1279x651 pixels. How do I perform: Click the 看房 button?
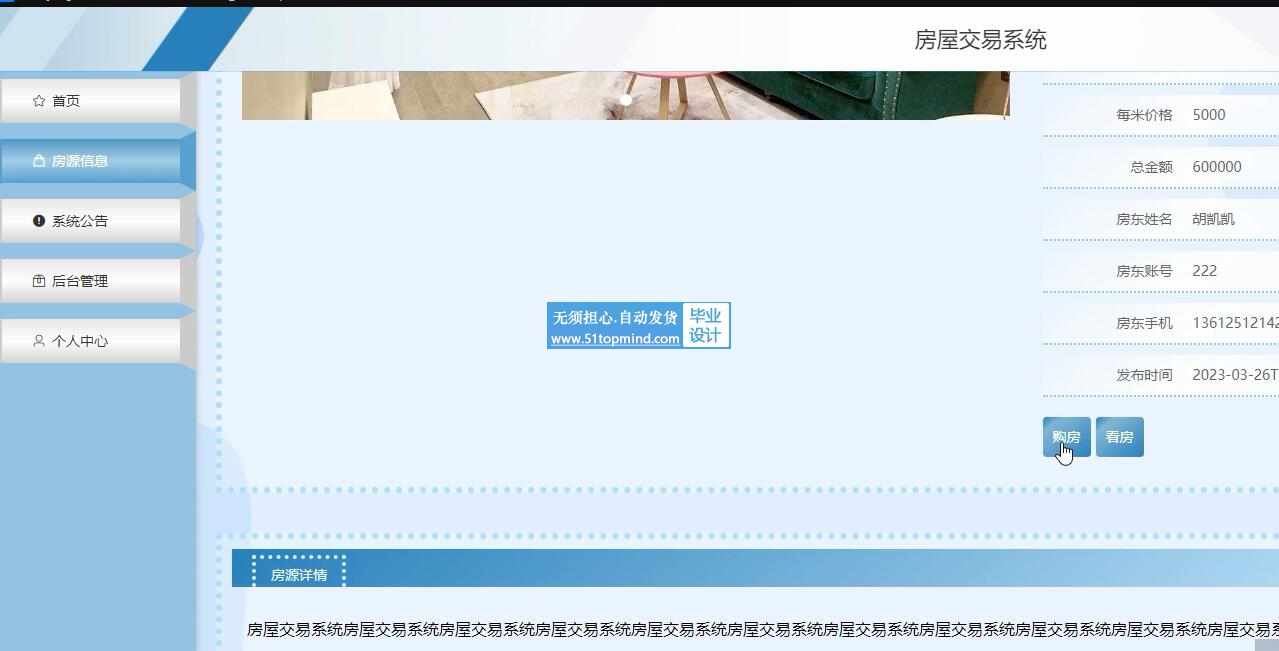pyautogui.click(x=1119, y=437)
